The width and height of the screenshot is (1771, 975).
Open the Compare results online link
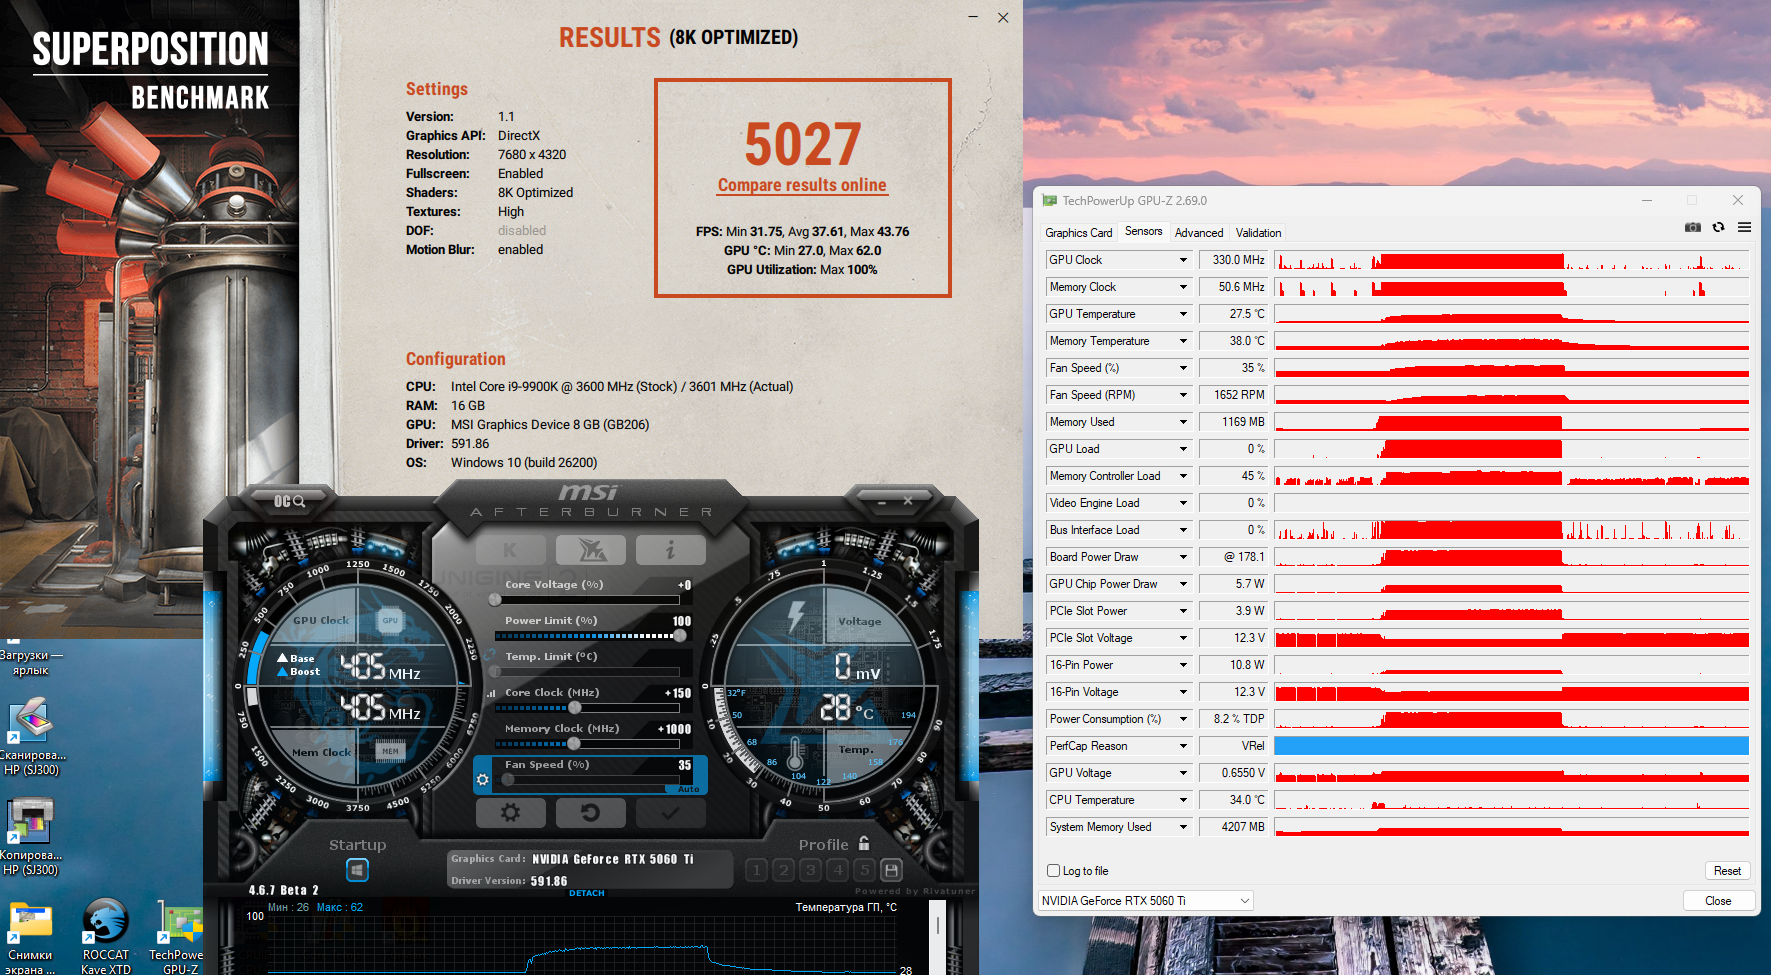click(x=802, y=185)
